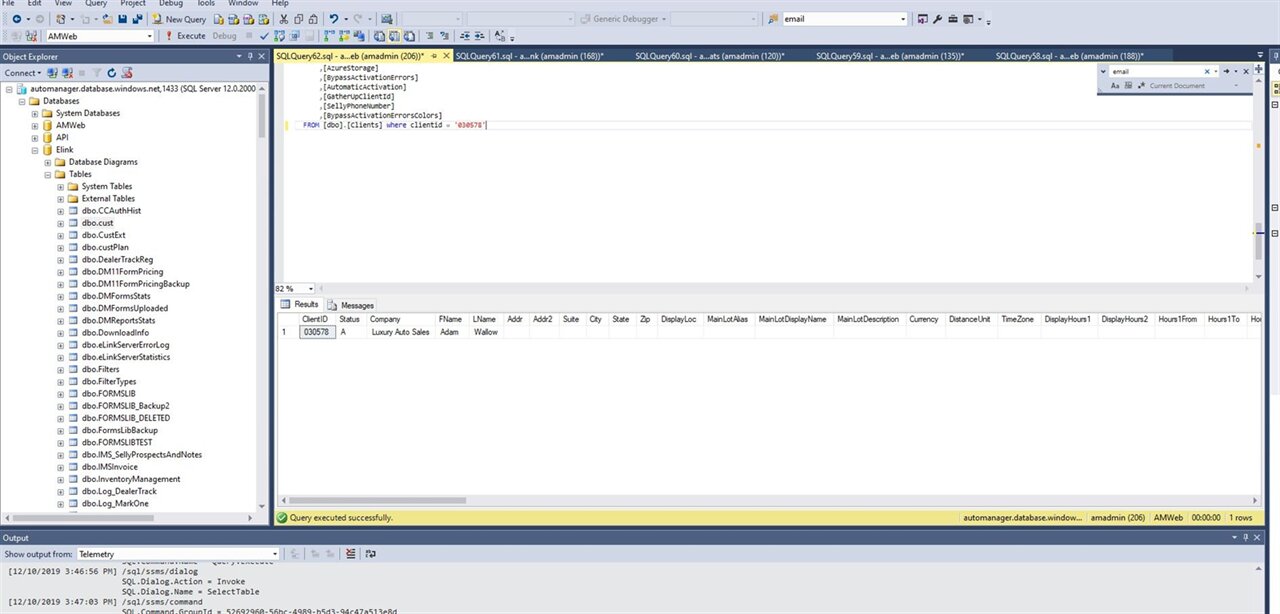The image size is (1280, 614).
Task: Toggle word wrap in Output panel
Action: [x=371, y=554]
